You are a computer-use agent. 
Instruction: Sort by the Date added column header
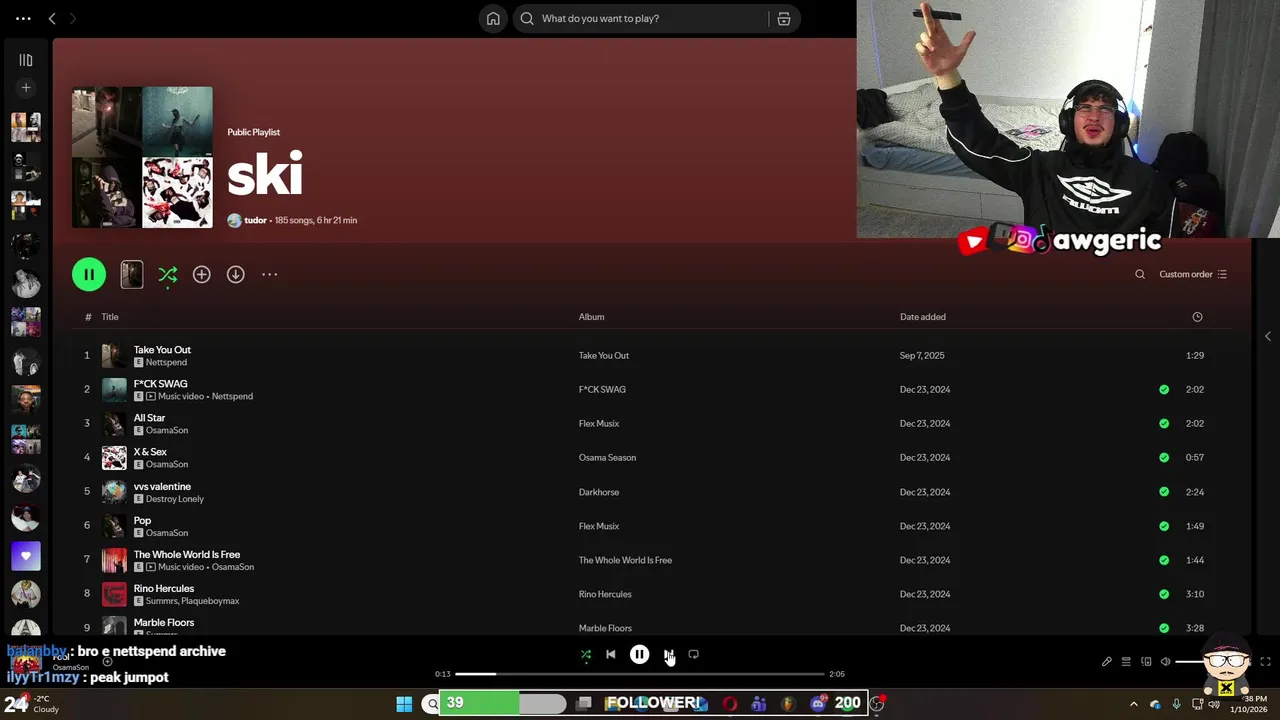[922, 317]
